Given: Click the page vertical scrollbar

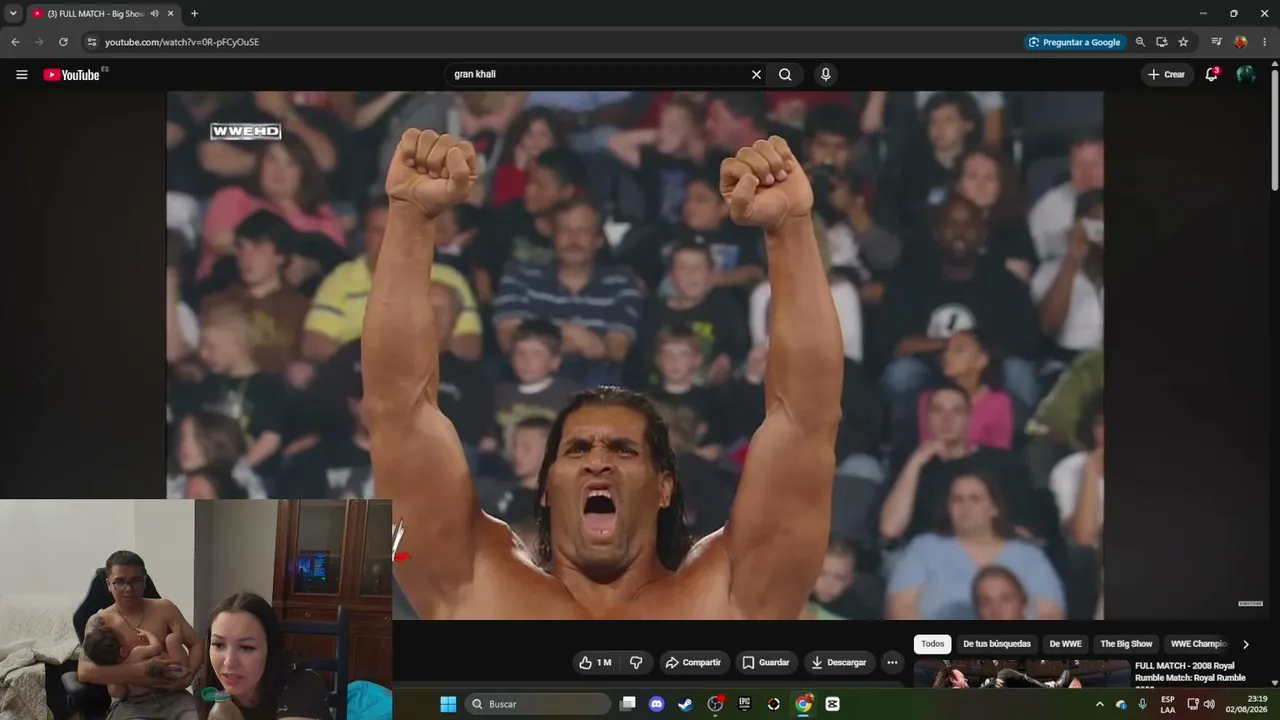Looking at the screenshot, I should coord(1274,130).
